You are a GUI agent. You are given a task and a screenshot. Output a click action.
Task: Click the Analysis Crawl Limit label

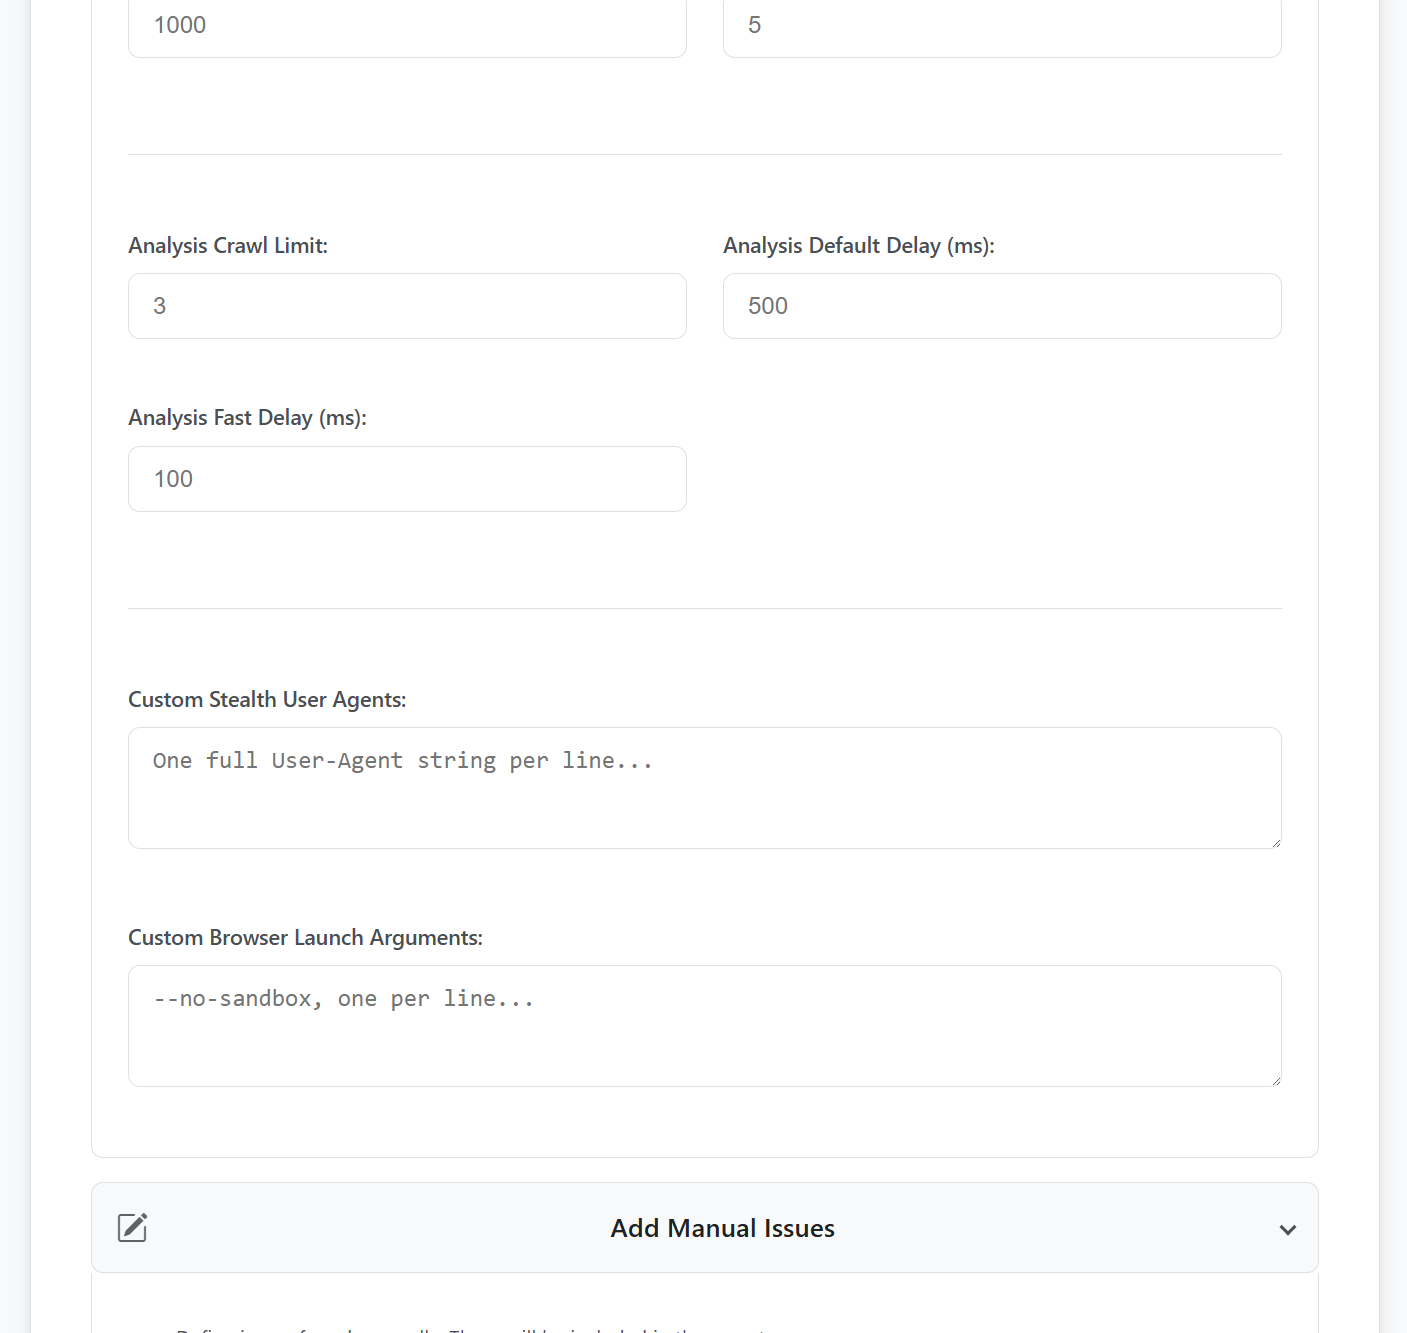coord(228,246)
